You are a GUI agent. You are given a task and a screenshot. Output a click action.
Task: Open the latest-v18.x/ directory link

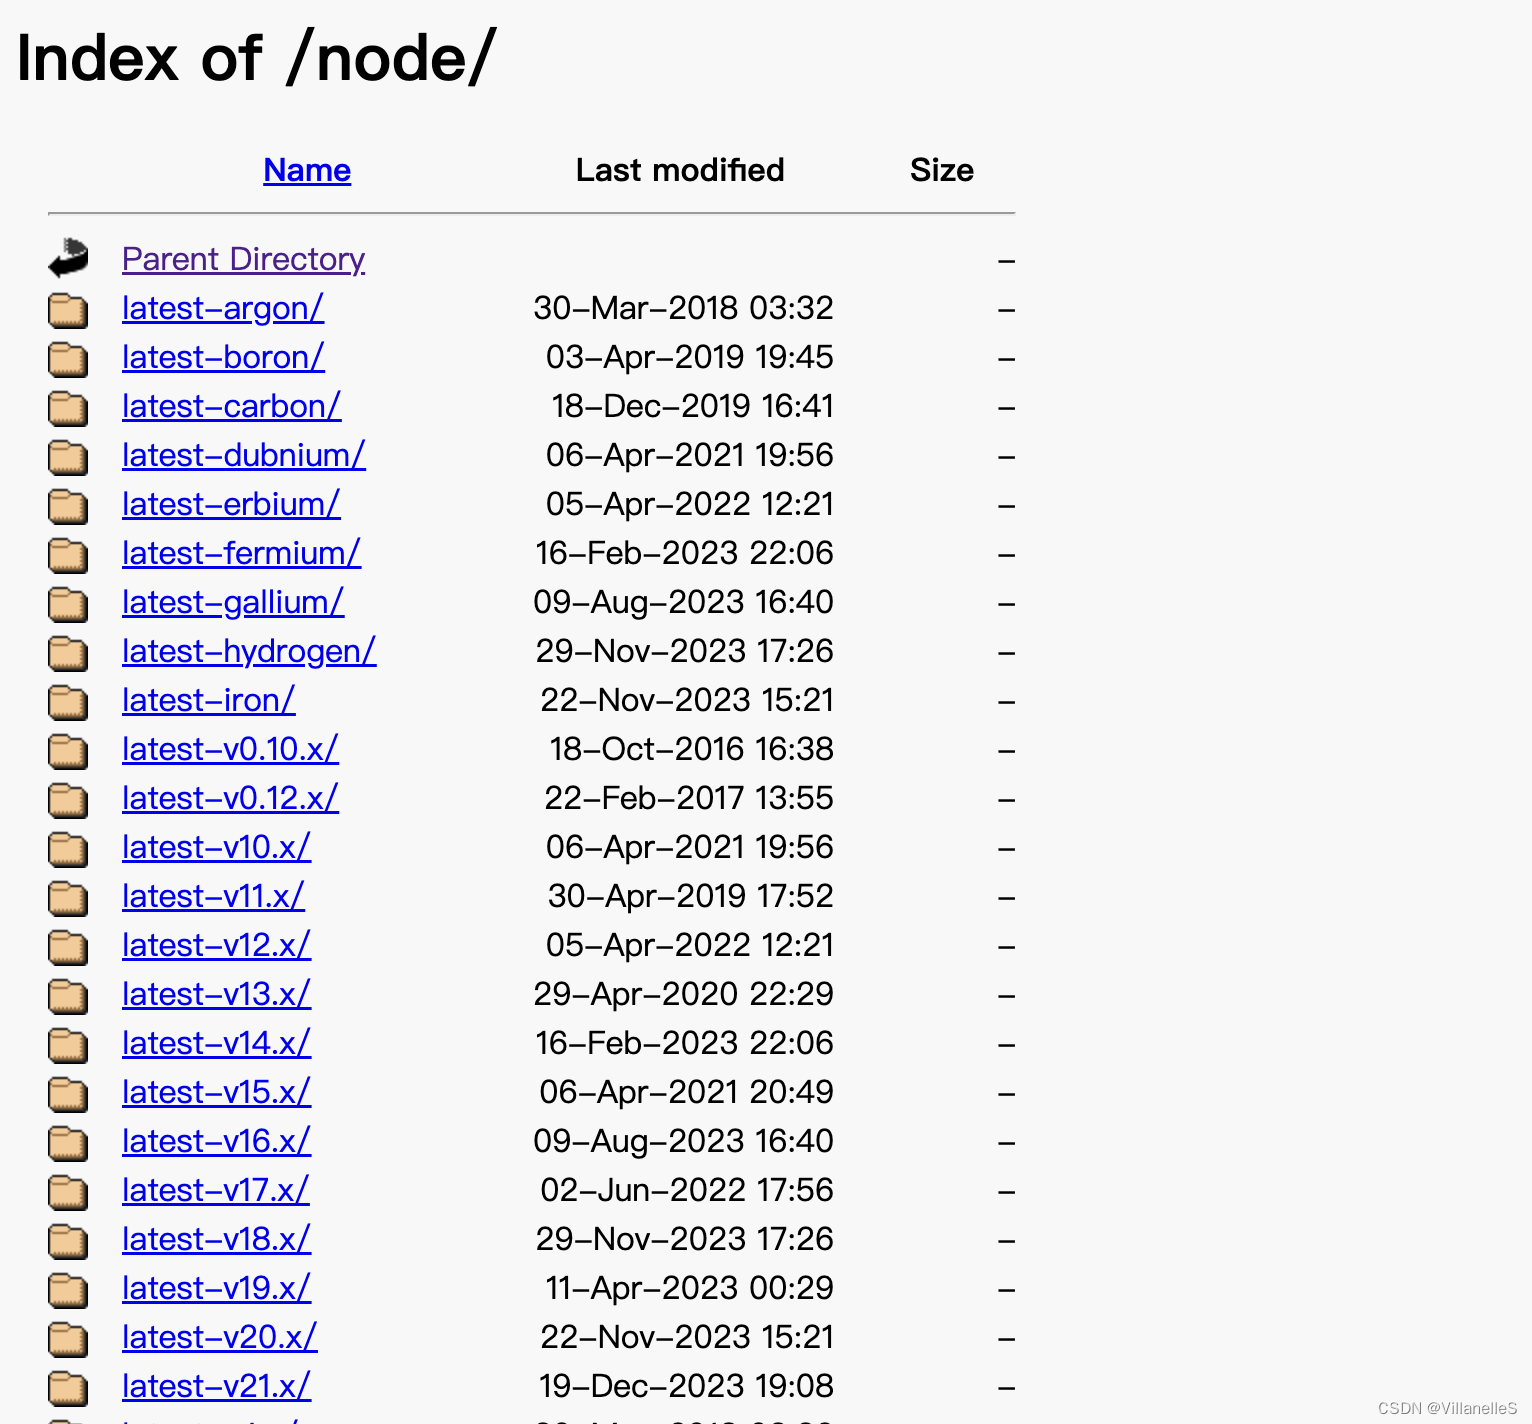(x=216, y=1239)
